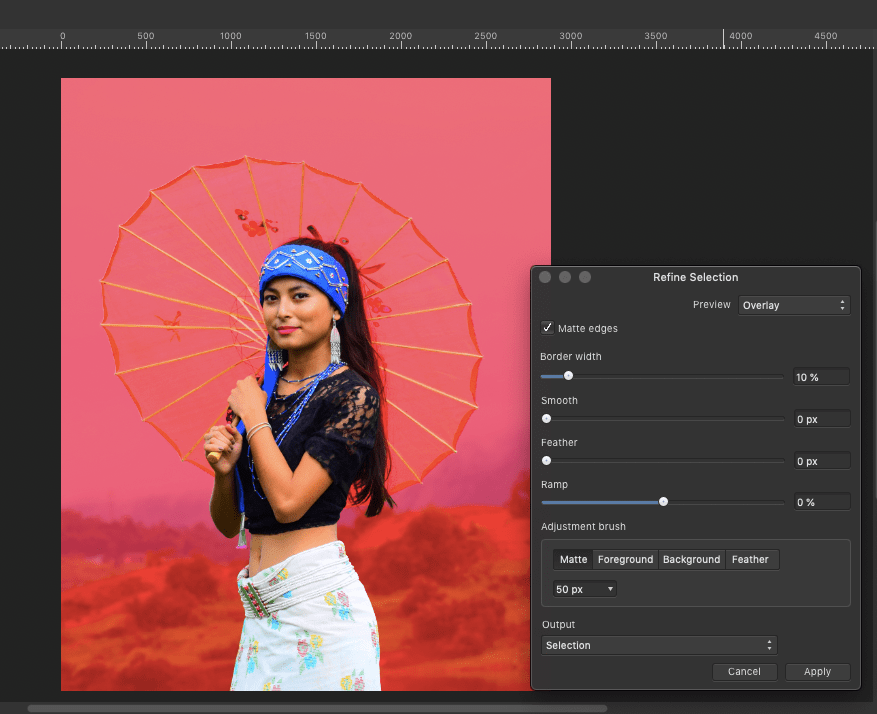Click the Border width 10 % value field
The height and width of the screenshot is (714, 877).
tap(820, 377)
